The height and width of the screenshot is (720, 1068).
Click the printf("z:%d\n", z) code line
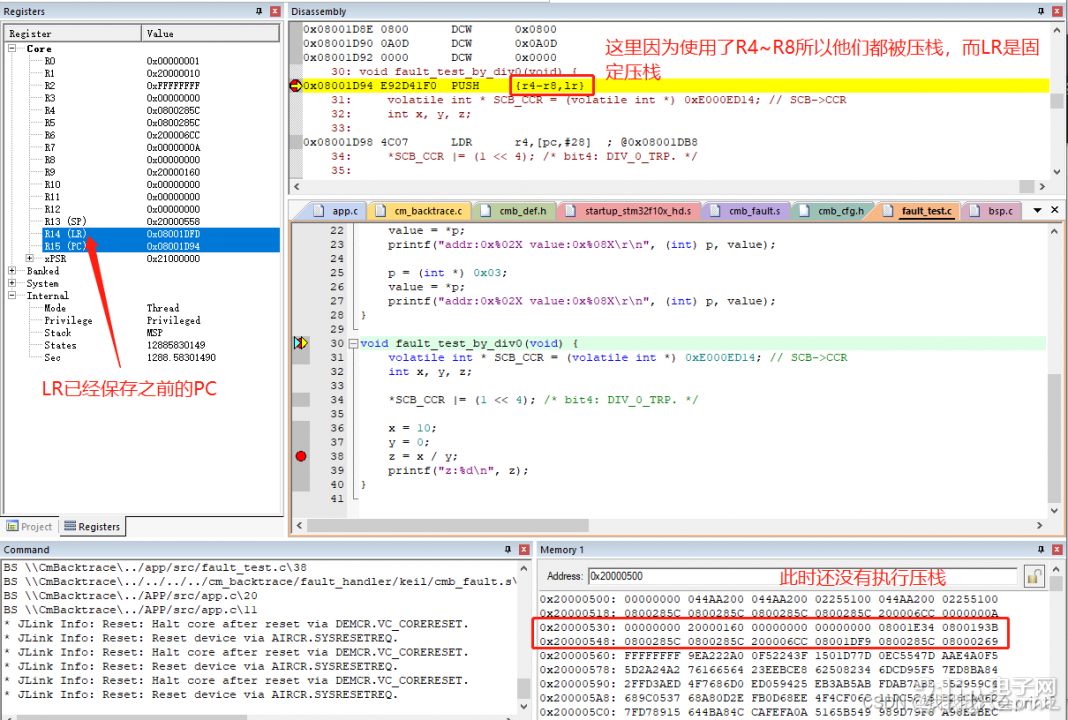(458, 470)
